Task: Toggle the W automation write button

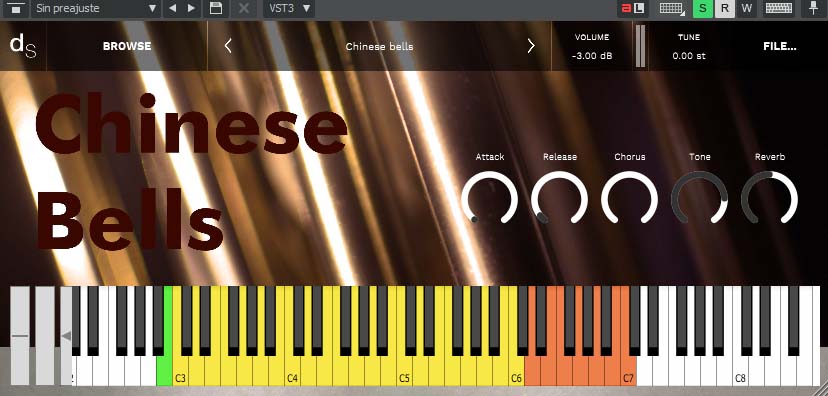Action: [746, 8]
